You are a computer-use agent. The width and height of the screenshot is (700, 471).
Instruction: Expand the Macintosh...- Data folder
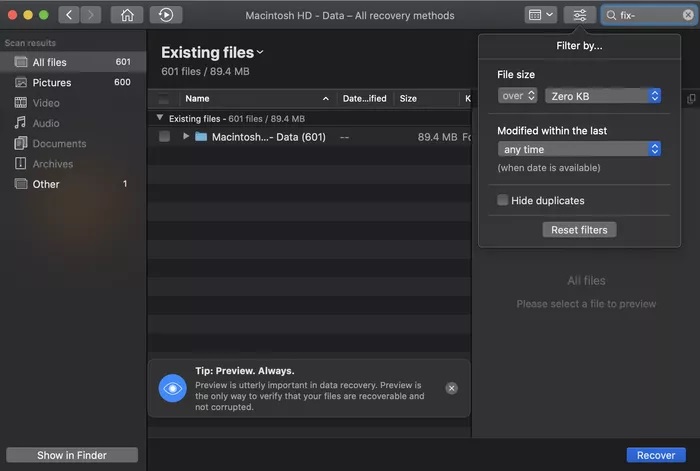tap(186, 136)
